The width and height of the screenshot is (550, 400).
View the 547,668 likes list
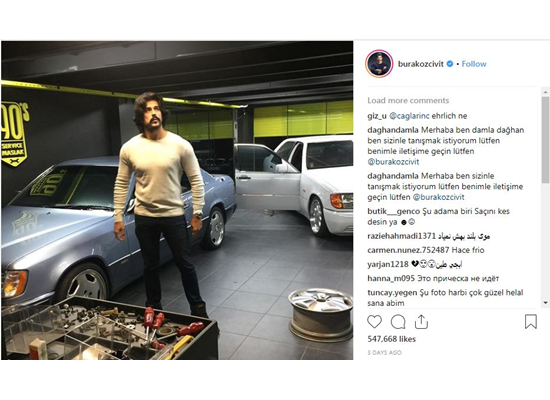391,339
